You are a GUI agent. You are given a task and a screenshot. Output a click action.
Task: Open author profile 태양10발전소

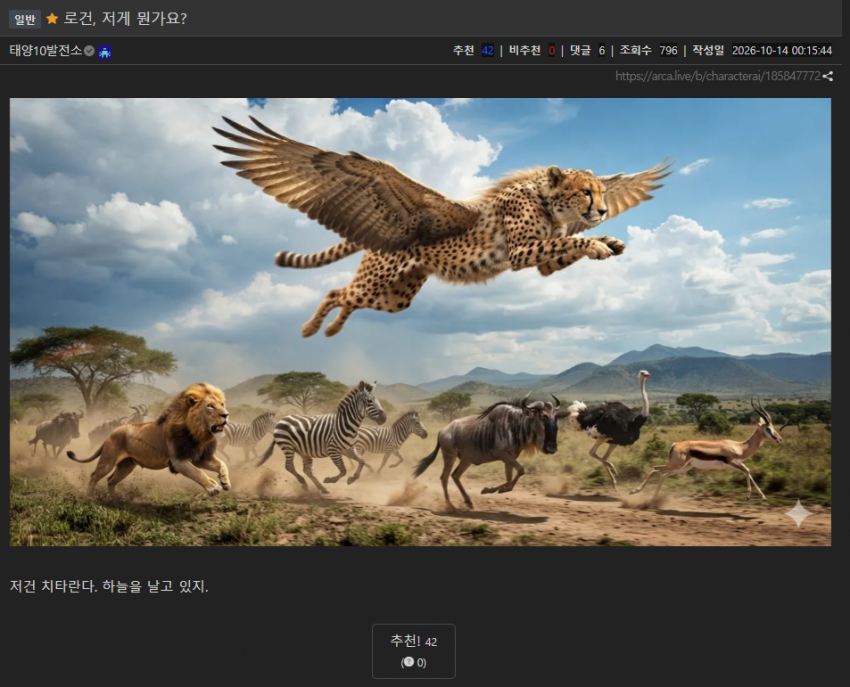(x=46, y=51)
